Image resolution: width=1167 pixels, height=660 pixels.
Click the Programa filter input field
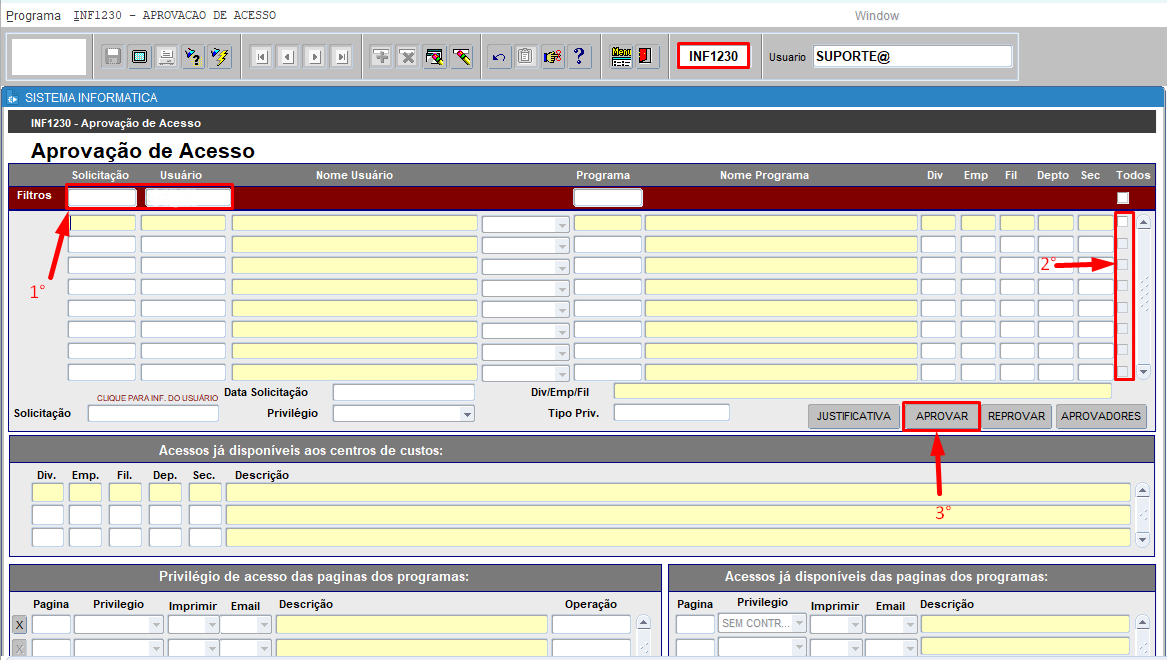pyautogui.click(x=607, y=197)
